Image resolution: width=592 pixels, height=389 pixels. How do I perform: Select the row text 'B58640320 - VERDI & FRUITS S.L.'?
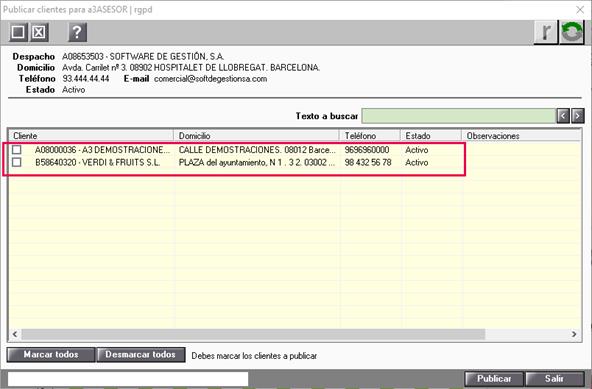click(x=97, y=163)
